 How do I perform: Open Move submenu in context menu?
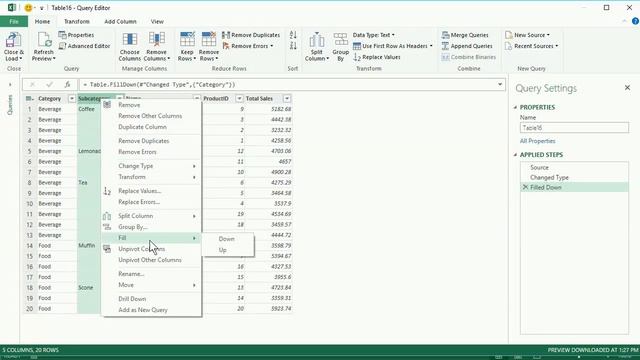(x=151, y=285)
